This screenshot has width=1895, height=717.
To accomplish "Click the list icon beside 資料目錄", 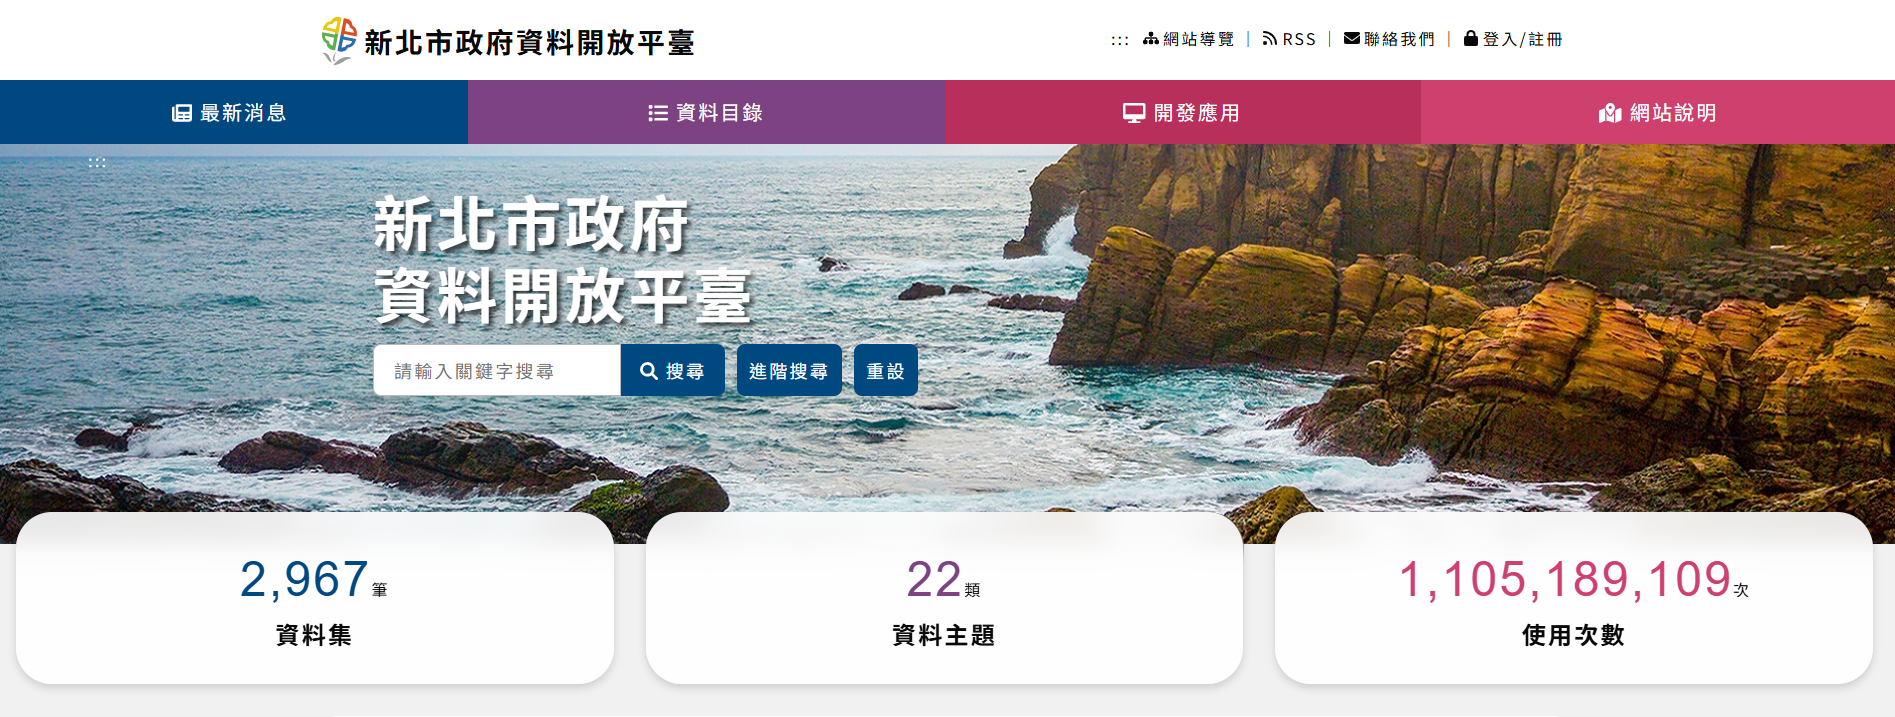I will point(658,113).
